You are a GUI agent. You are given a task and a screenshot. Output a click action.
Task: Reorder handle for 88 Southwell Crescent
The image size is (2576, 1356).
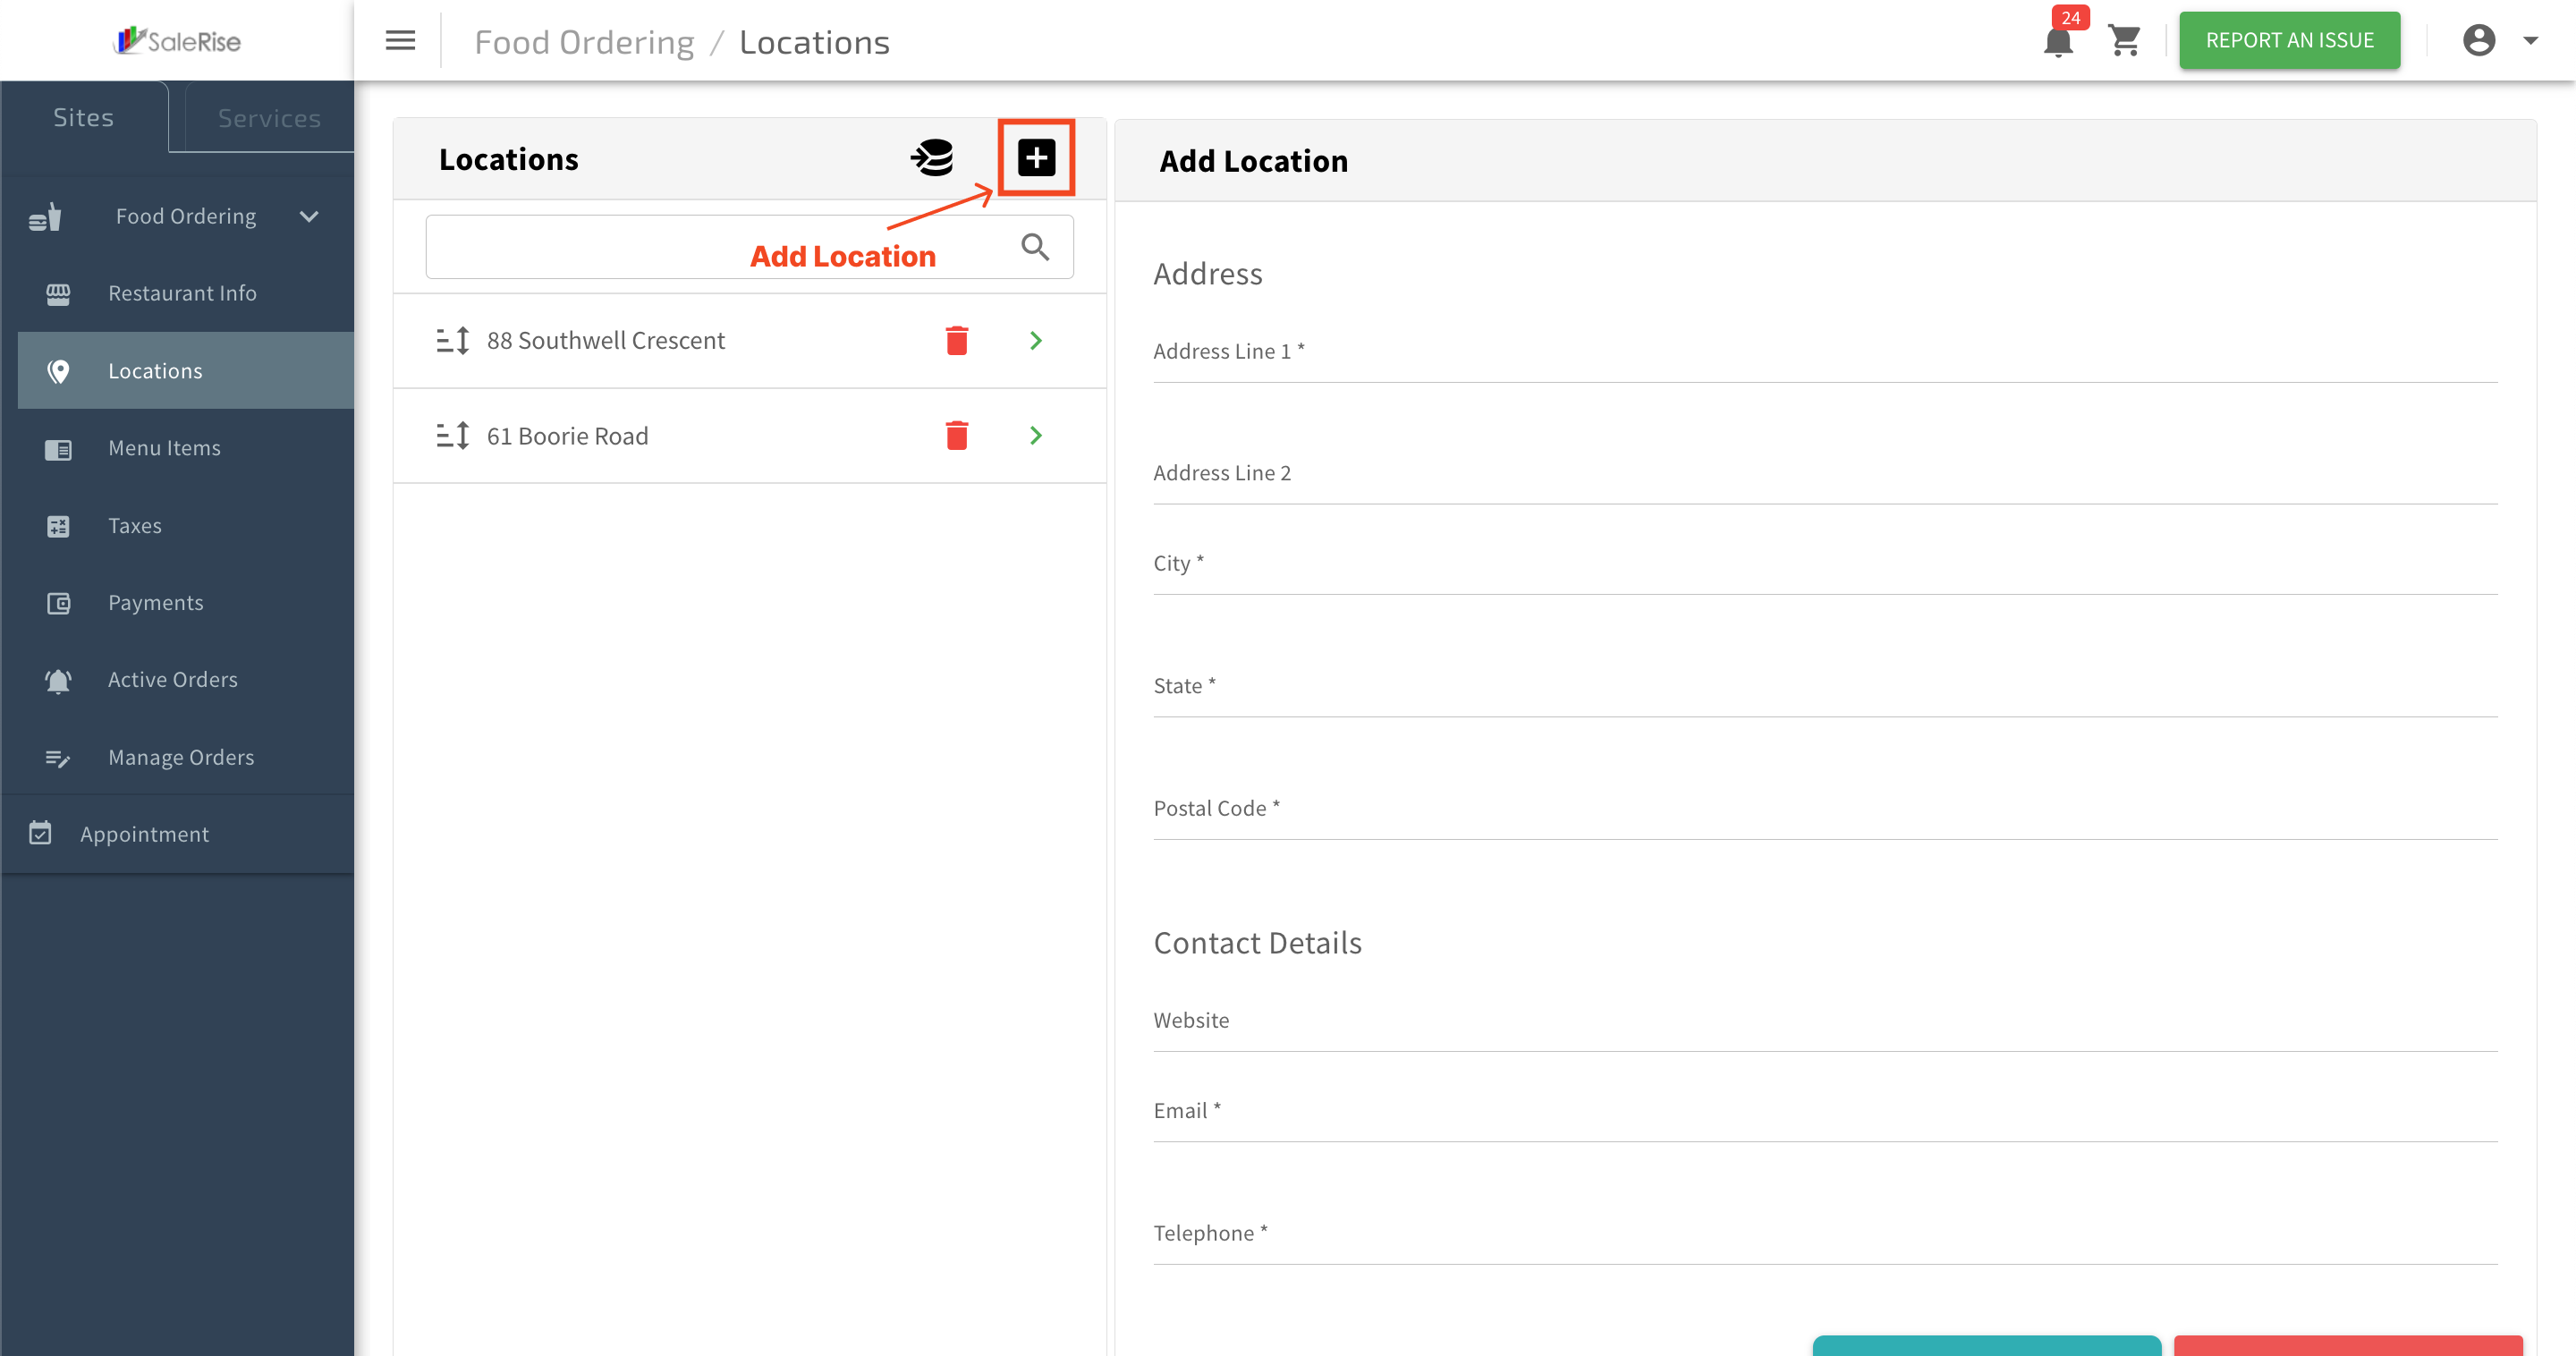click(x=452, y=341)
